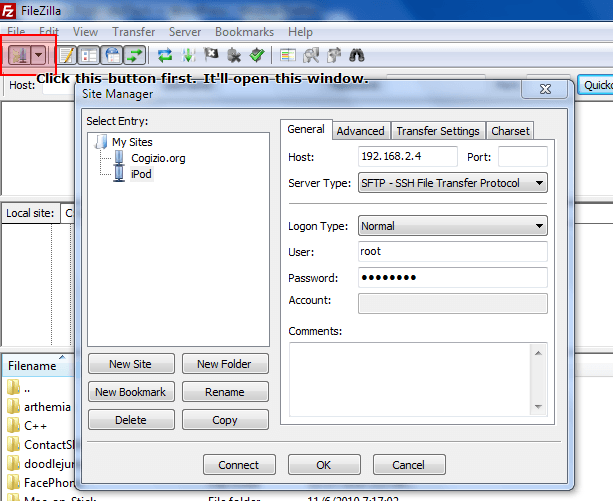
Task: Open the Bookmarks menu
Action: 244,32
